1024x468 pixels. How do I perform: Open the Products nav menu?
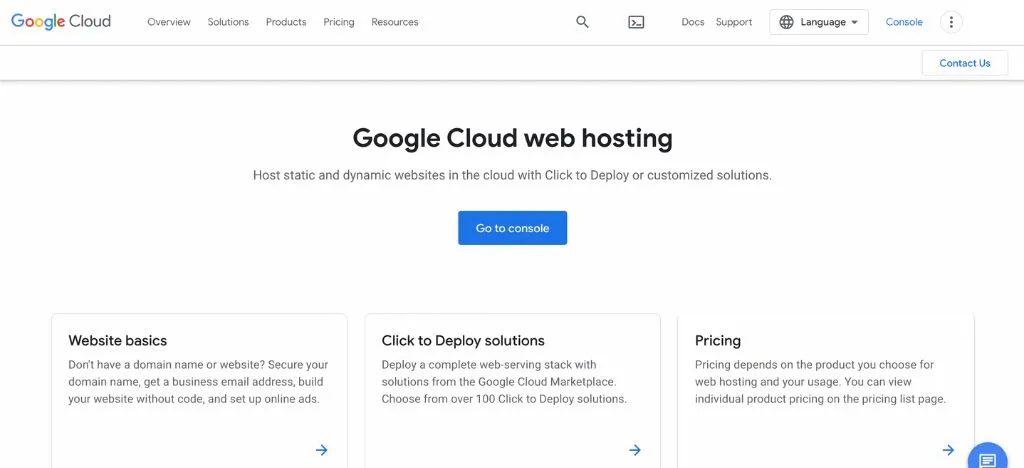(x=286, y=22)
